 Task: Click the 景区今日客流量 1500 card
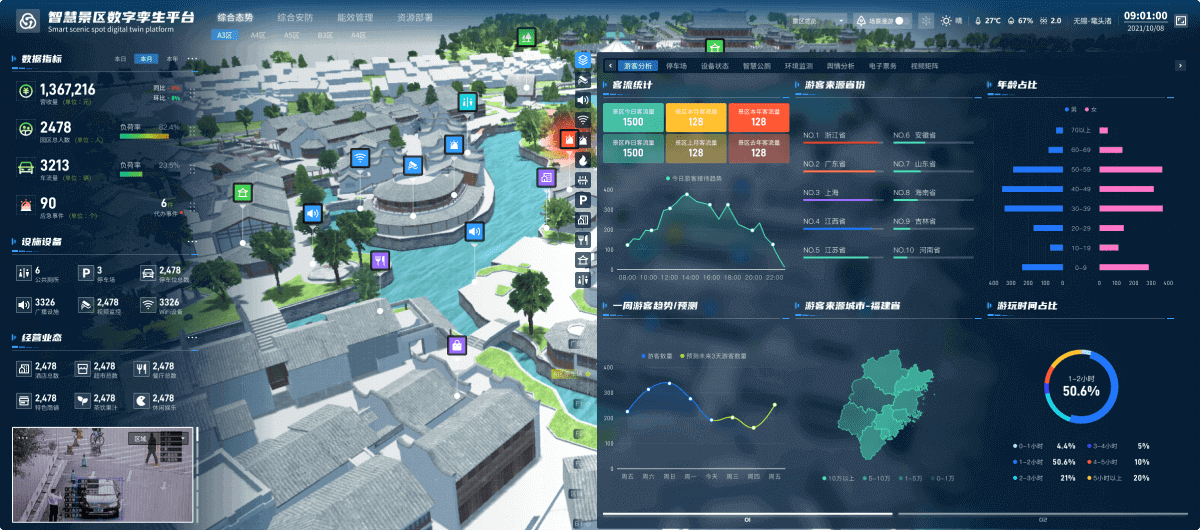pyautogui.click(x=633, y=117)
